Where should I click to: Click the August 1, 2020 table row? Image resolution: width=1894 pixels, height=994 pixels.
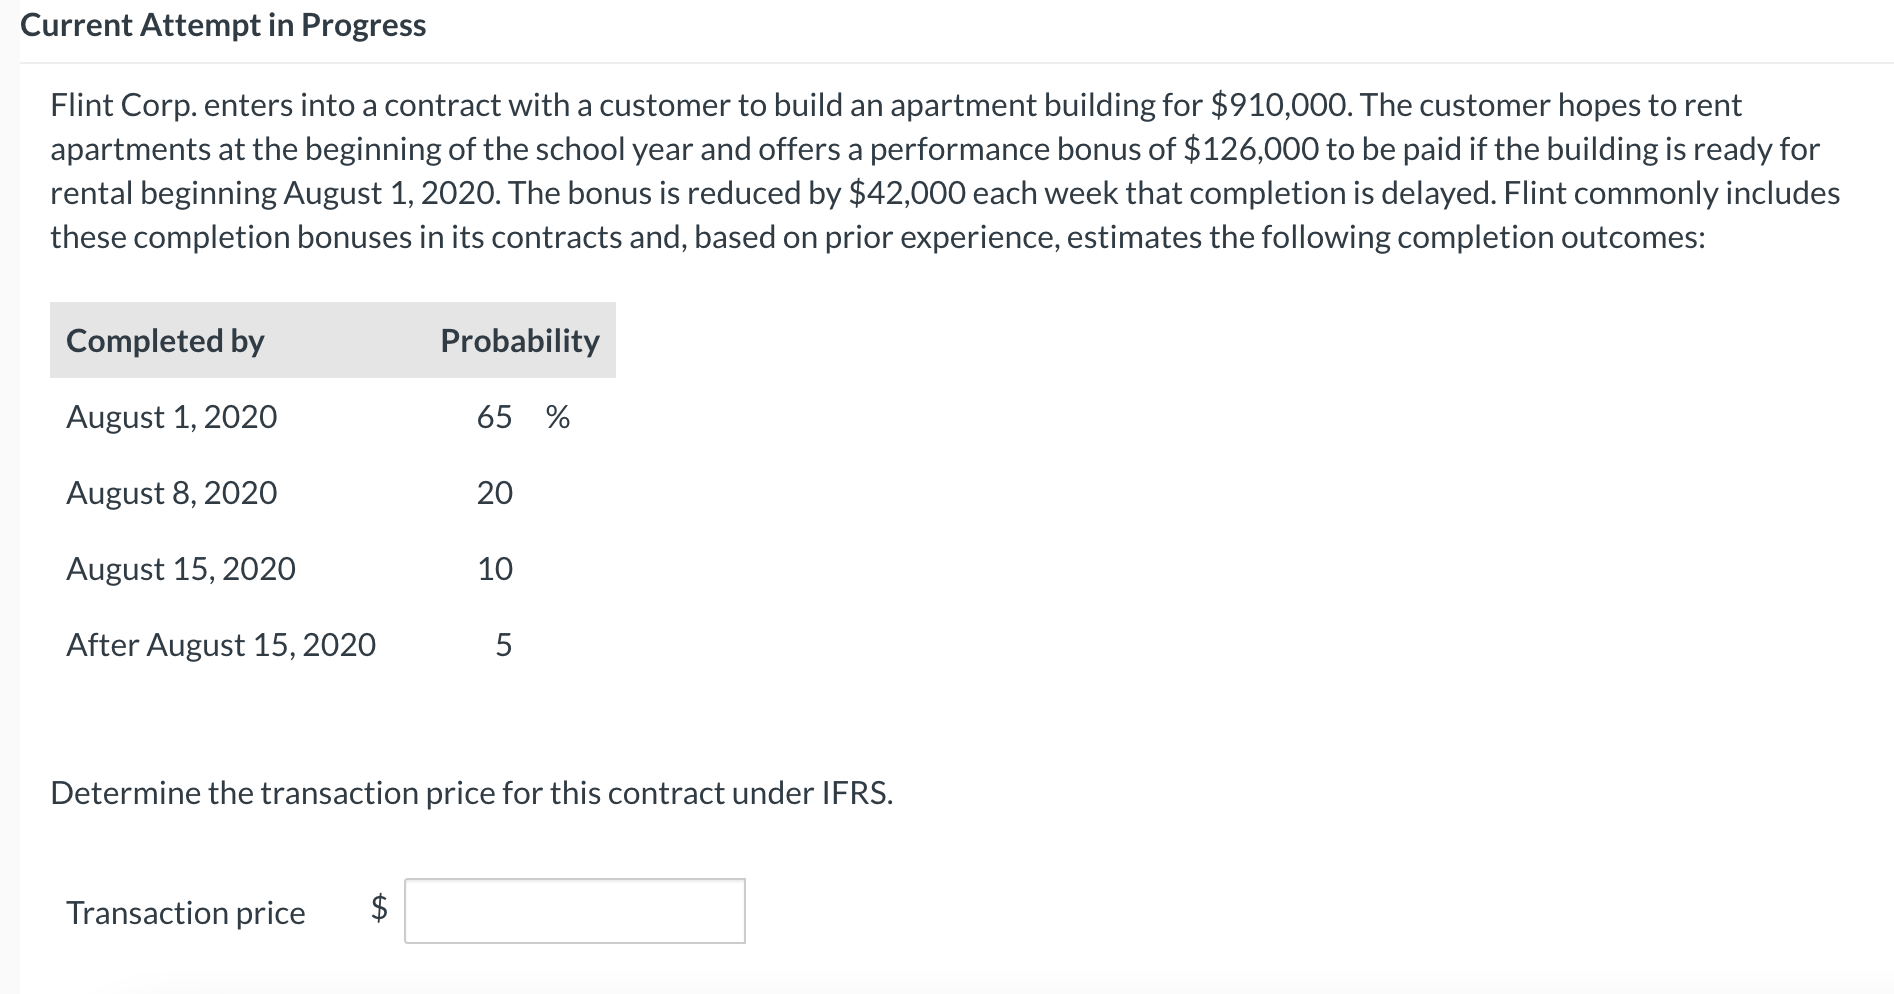[171, 417]
